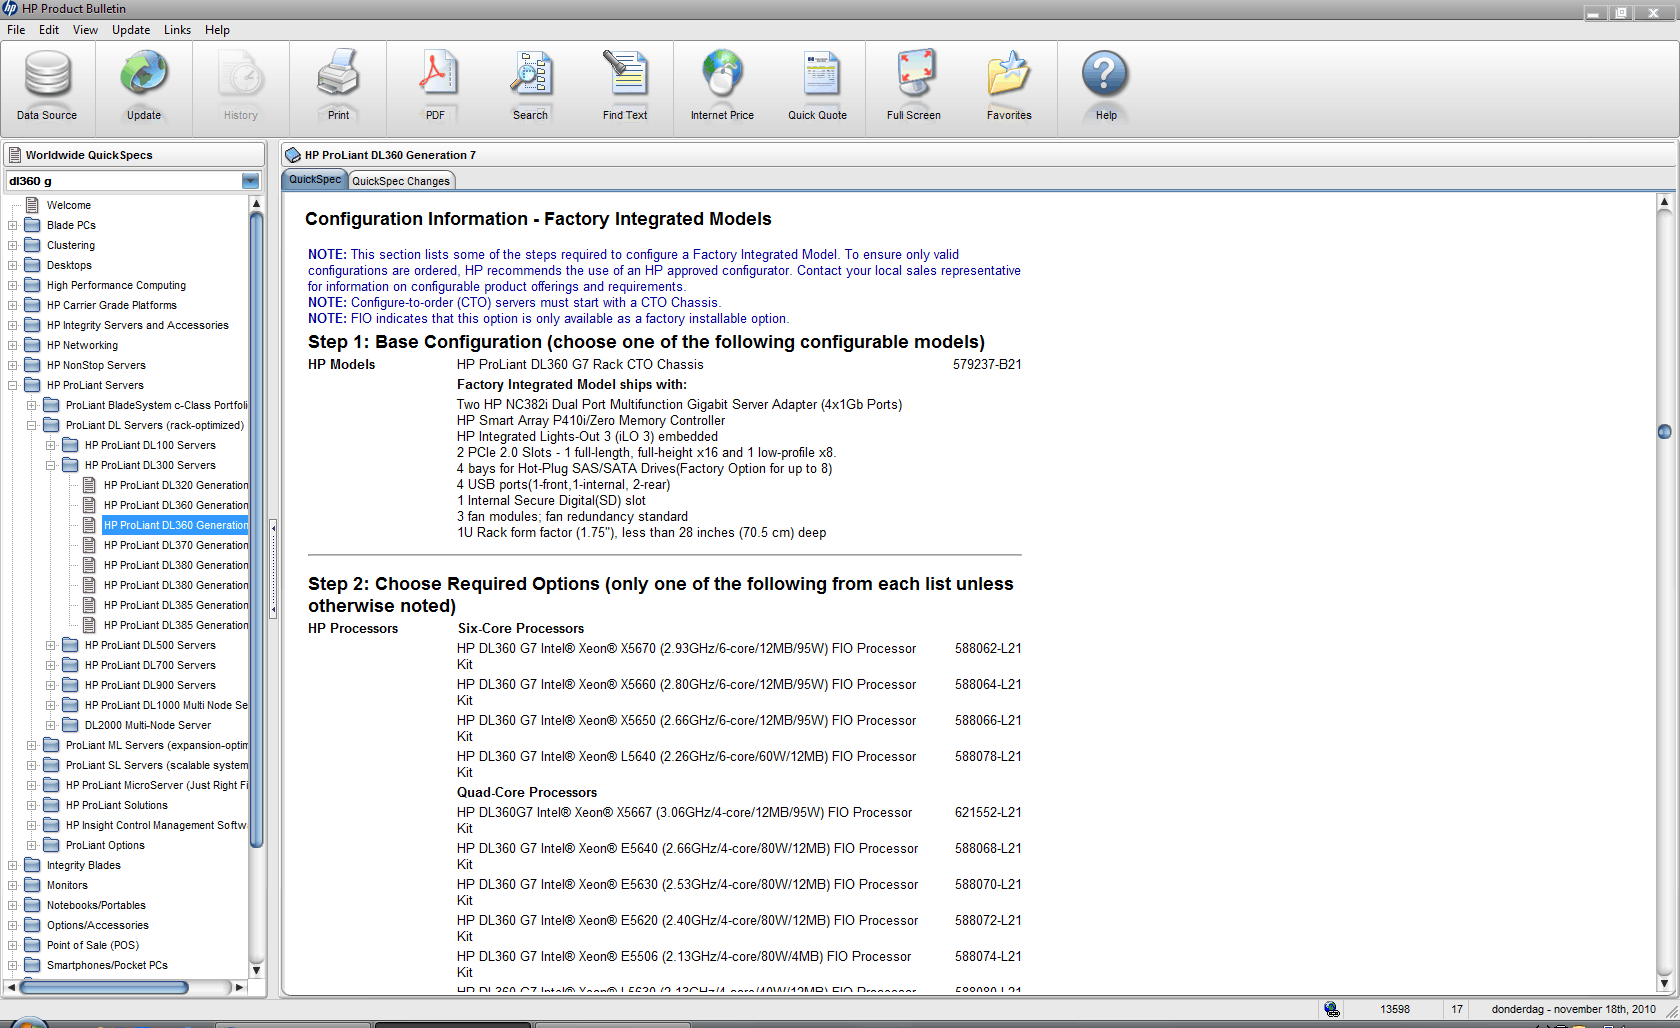This screenshot has width=1680, height=1028.
Task: Open the View menu
Action: pos(85,30)
